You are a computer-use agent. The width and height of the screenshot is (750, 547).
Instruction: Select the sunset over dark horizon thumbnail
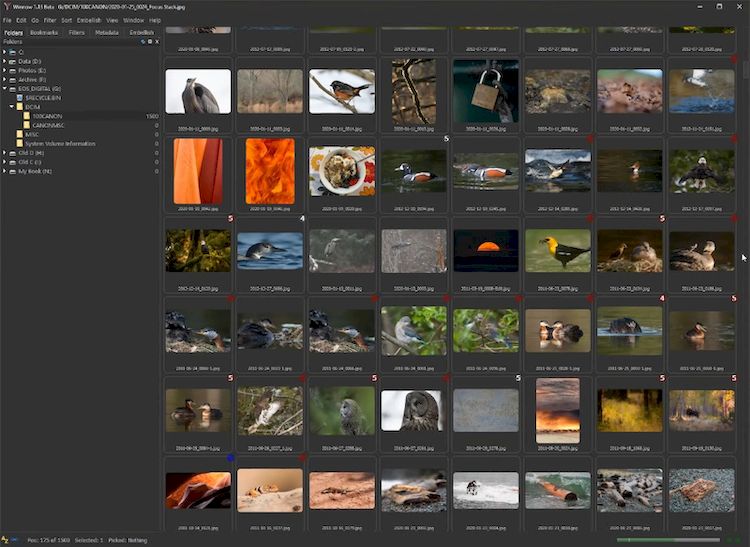pyautogui.click(x=486, y=252)
